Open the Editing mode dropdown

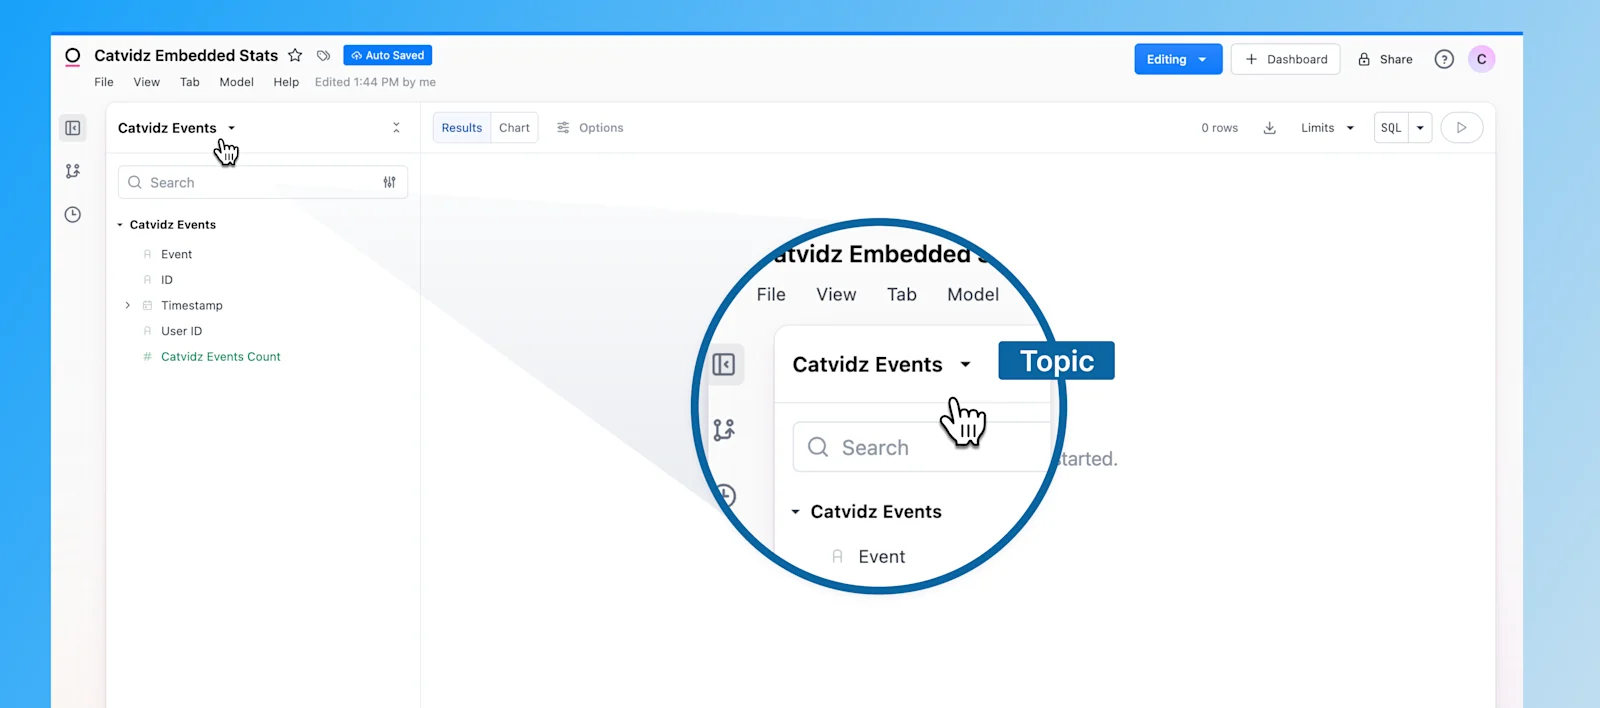(x=1178, y=59)
